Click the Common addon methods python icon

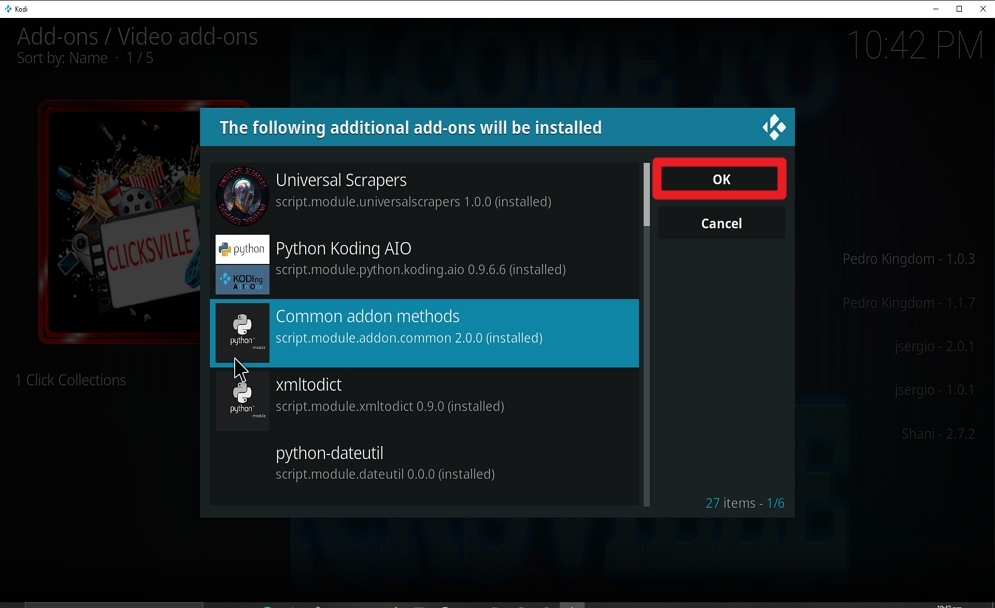coord(242,333)
